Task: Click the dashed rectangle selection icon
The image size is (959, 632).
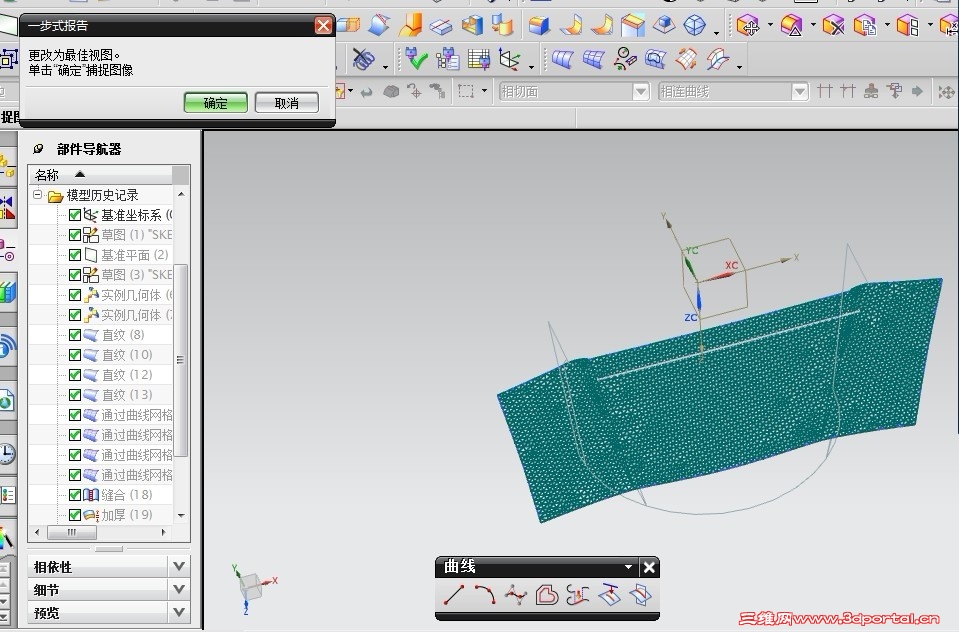Action: tap(466, 91)
